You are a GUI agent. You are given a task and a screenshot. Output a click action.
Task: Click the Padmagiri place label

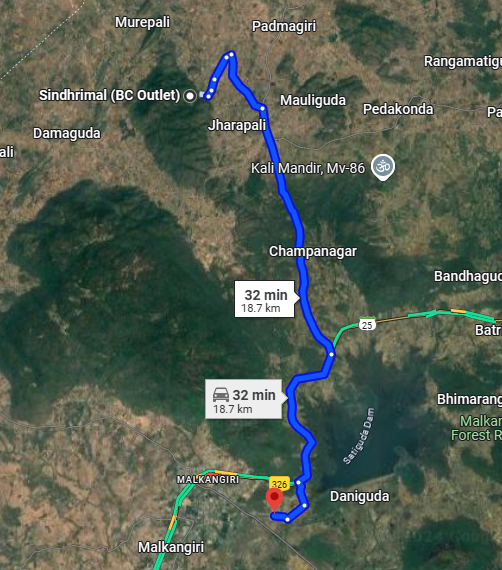[x=284, y=26]
